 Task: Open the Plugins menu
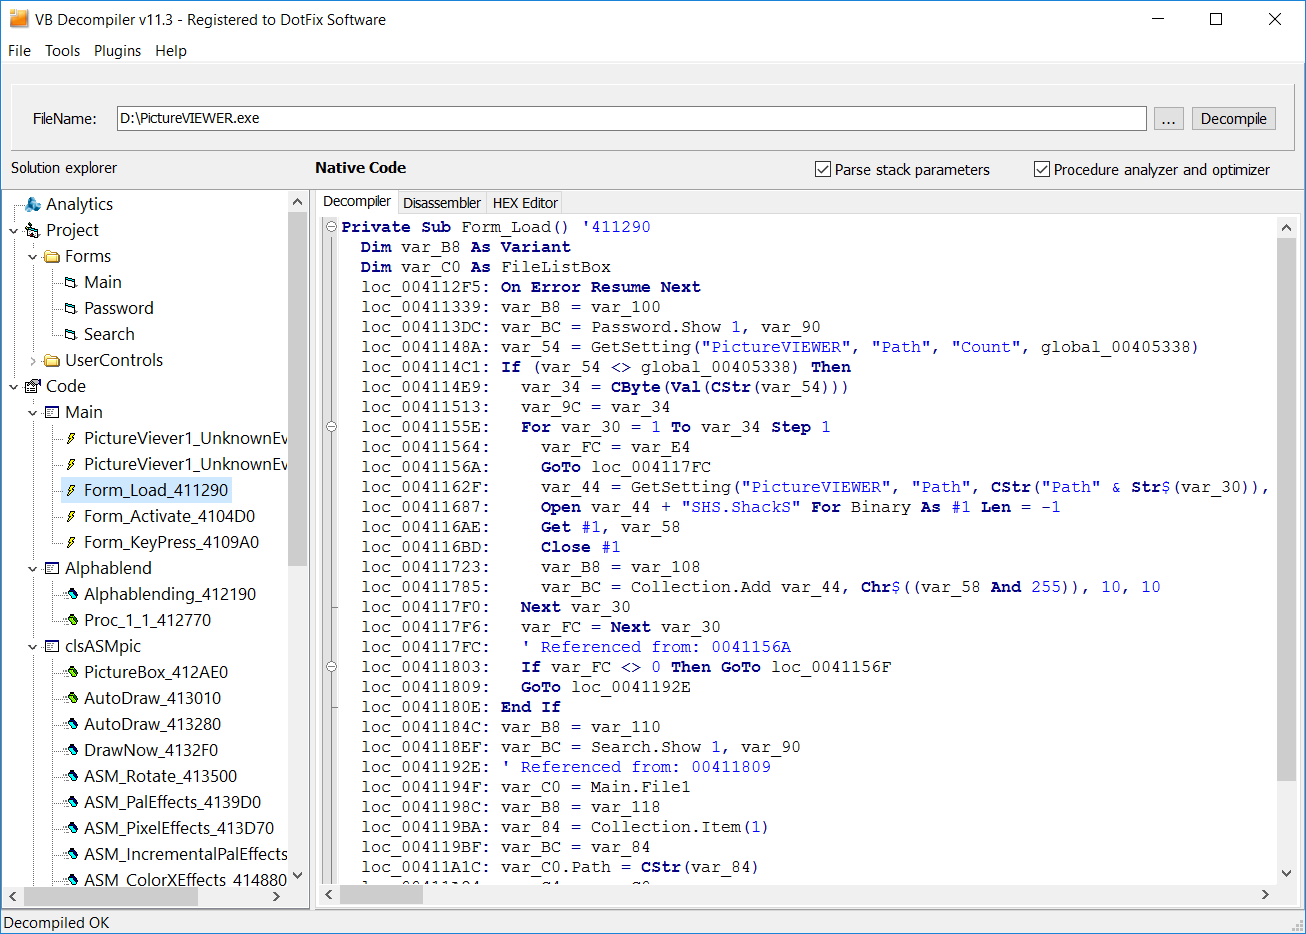click(x=117, y=51)
